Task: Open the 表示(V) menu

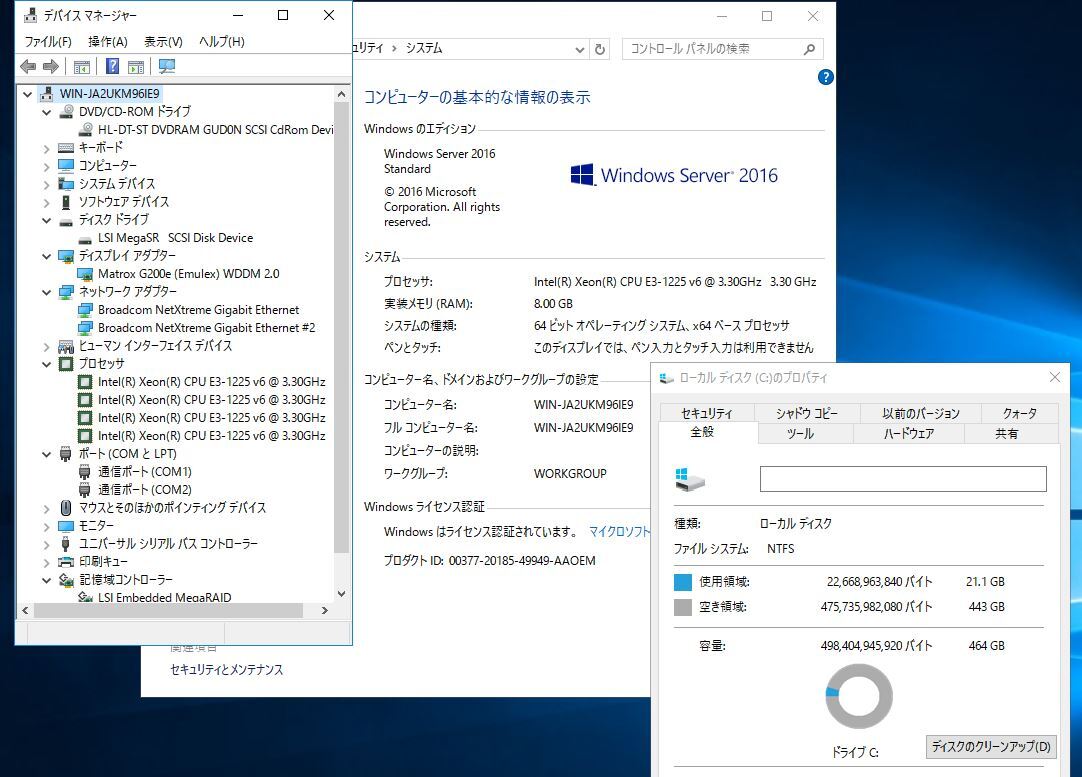Action: coord(163,41)
